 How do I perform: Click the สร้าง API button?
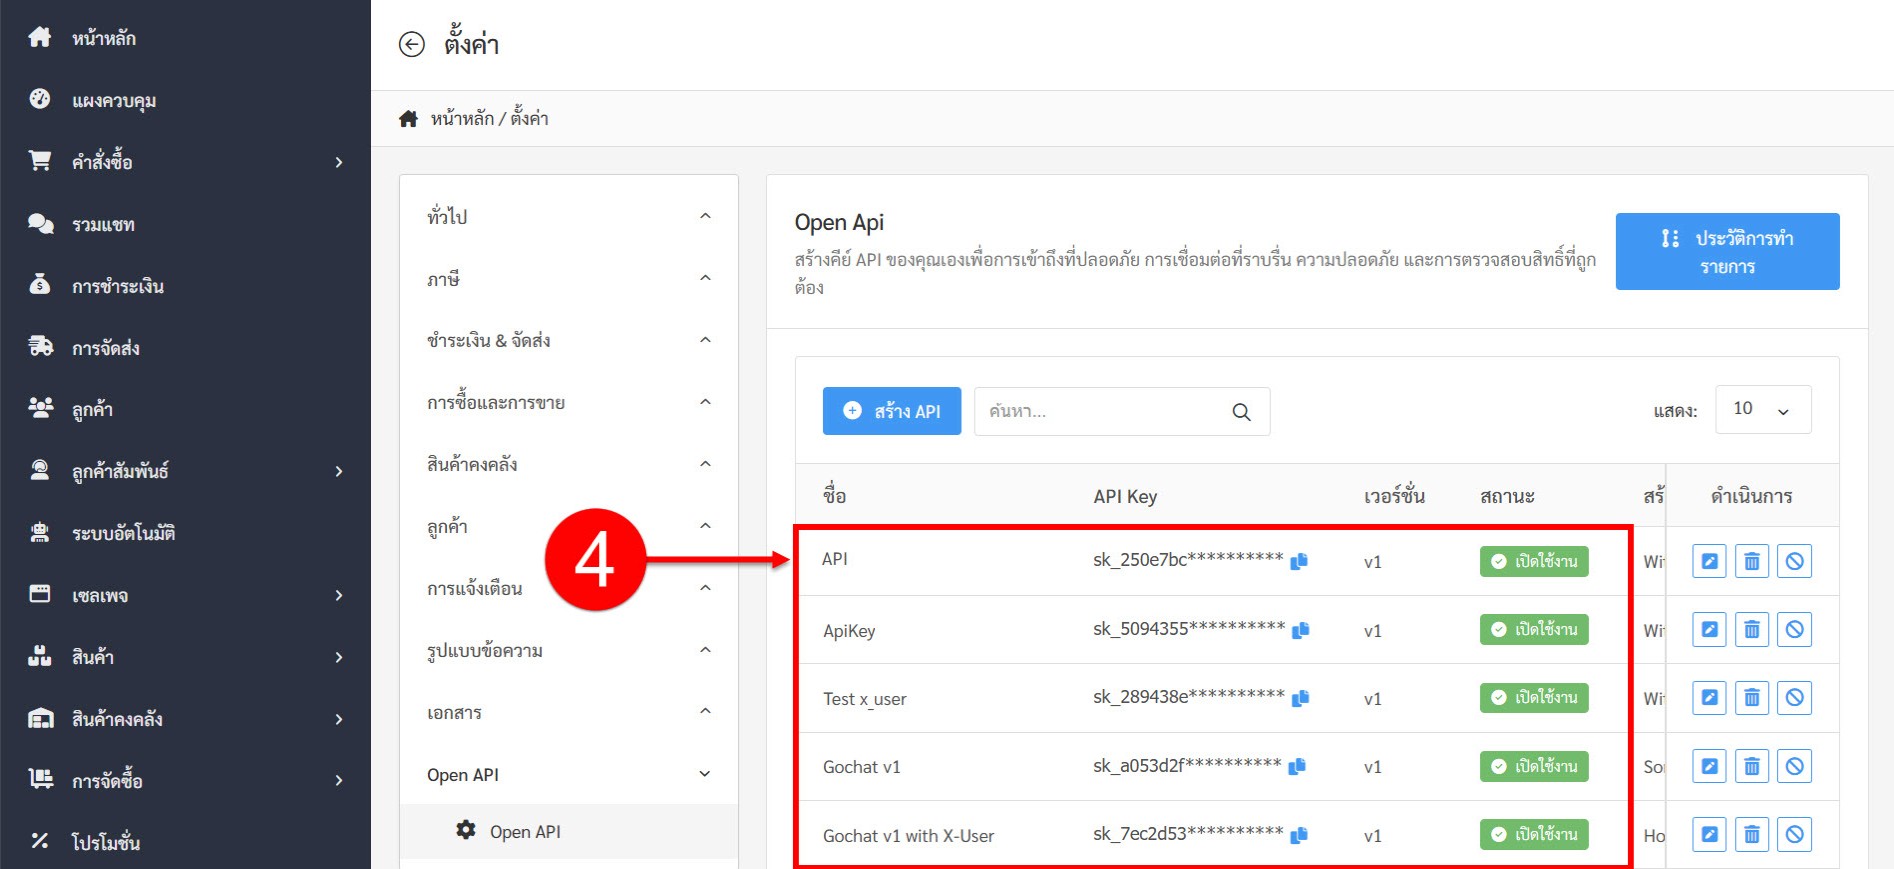click(892, 411)
